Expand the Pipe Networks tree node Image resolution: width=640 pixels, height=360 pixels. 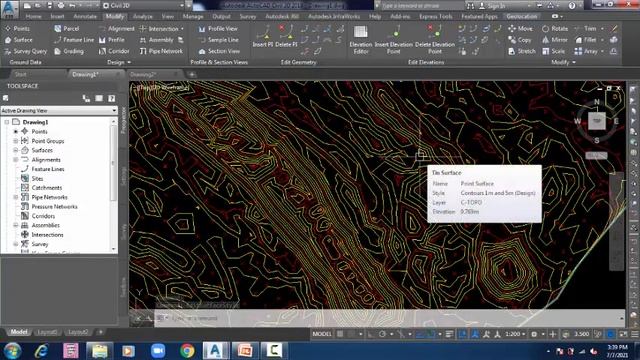pos(16,197)
